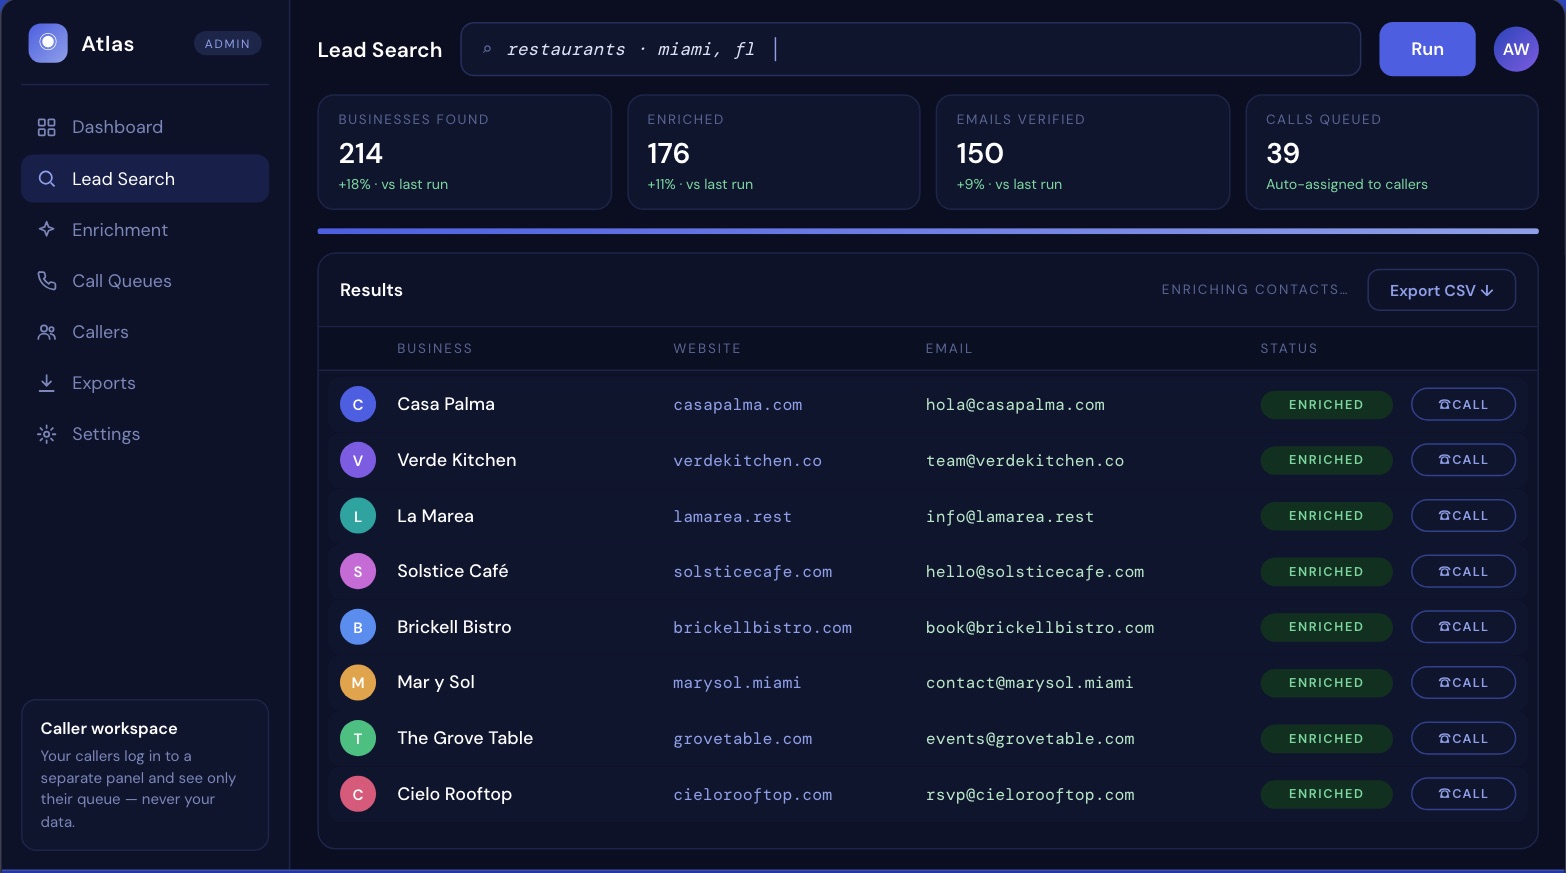Viewport: 1566px width, 873px height.
Task: Click the team@verdekitchen.co email
Action: [1025, 461]
